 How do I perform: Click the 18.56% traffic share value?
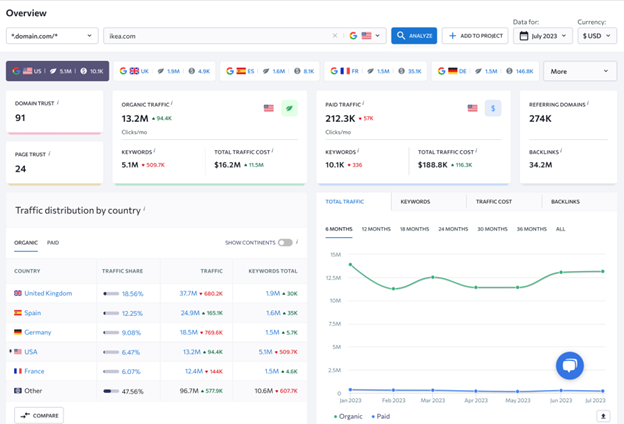tap(133, 293)
